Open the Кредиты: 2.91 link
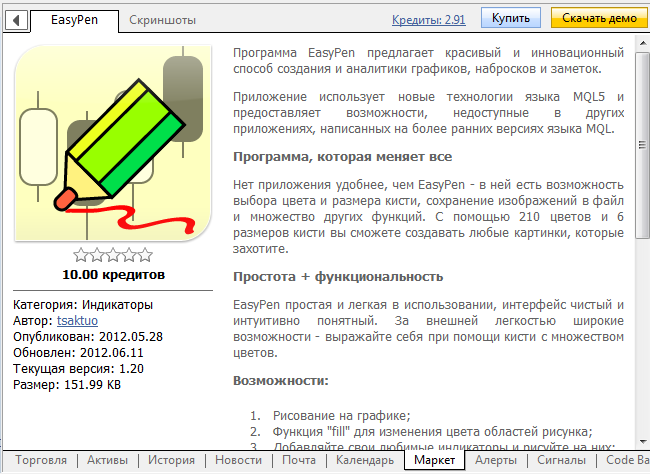This screenshot has width=650, height=474. tap(429, 19)
